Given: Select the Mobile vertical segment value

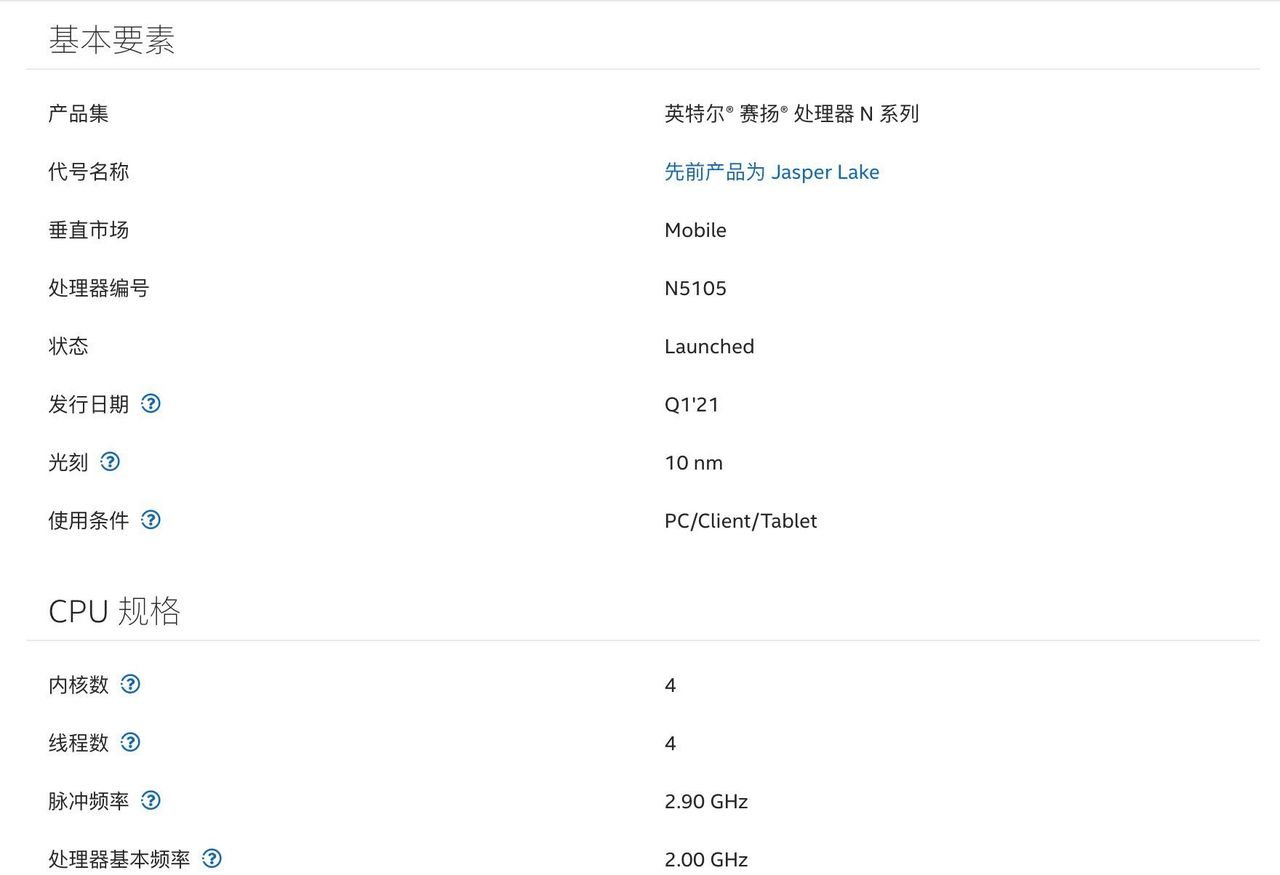Looking at the screenshot, I should click(696, 230).
